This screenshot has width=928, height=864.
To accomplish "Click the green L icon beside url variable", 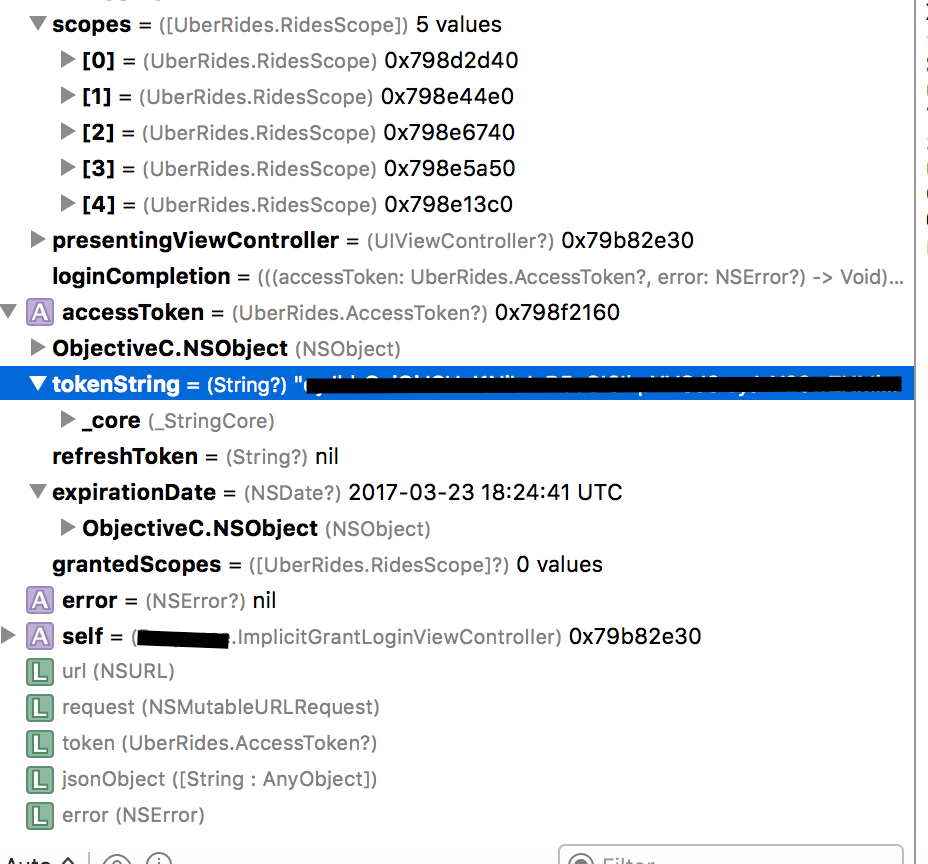I will click(41, 671).
